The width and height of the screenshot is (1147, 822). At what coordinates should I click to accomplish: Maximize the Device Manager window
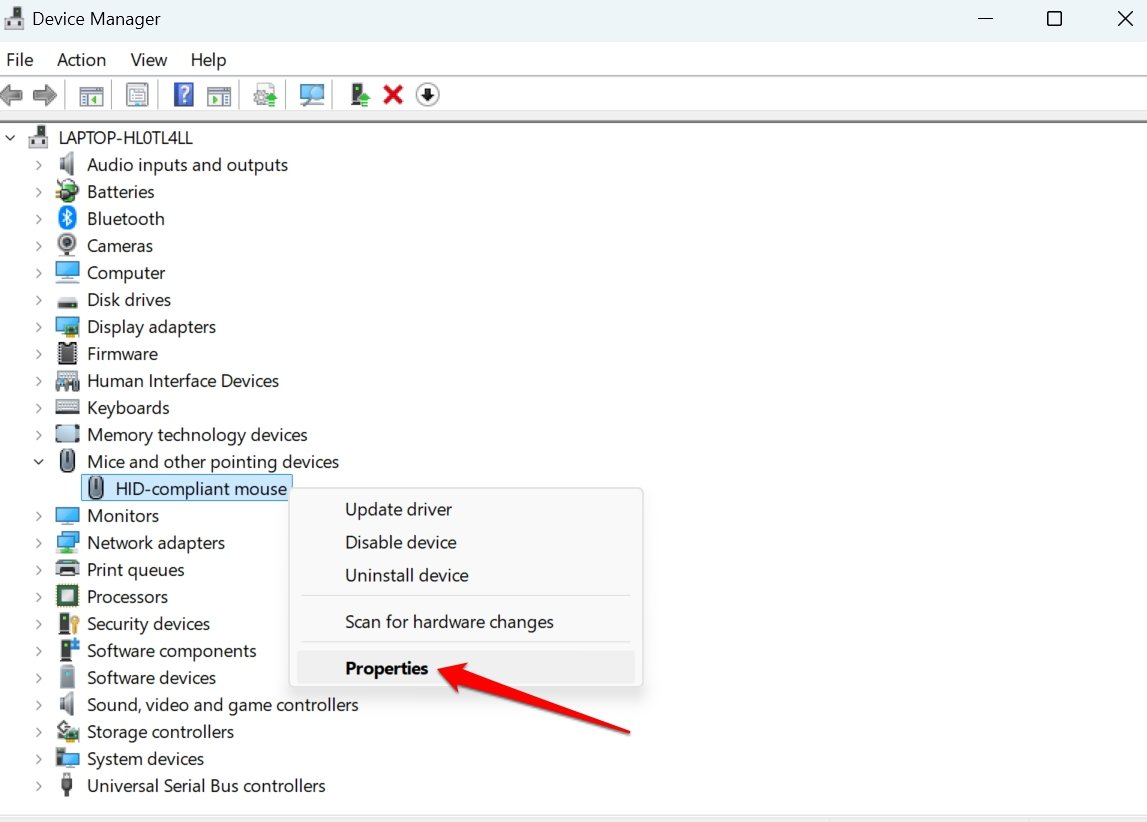point(1054,19)
